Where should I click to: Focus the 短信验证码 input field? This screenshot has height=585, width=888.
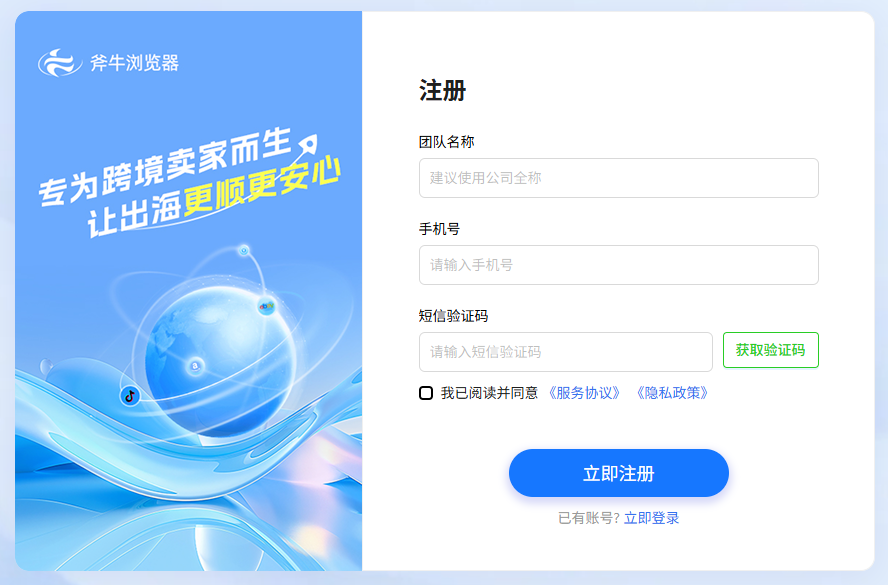(566, 352)
